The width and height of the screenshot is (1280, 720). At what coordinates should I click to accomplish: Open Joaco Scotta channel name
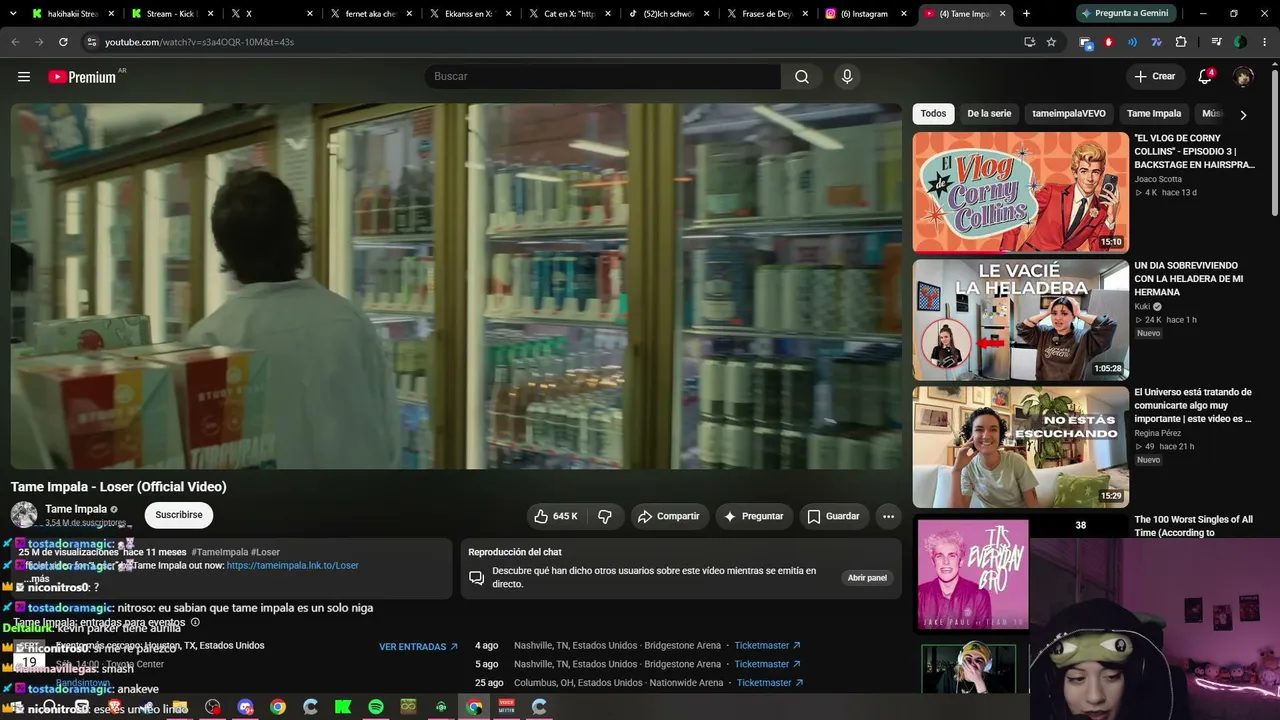(x=1158, y=180)
